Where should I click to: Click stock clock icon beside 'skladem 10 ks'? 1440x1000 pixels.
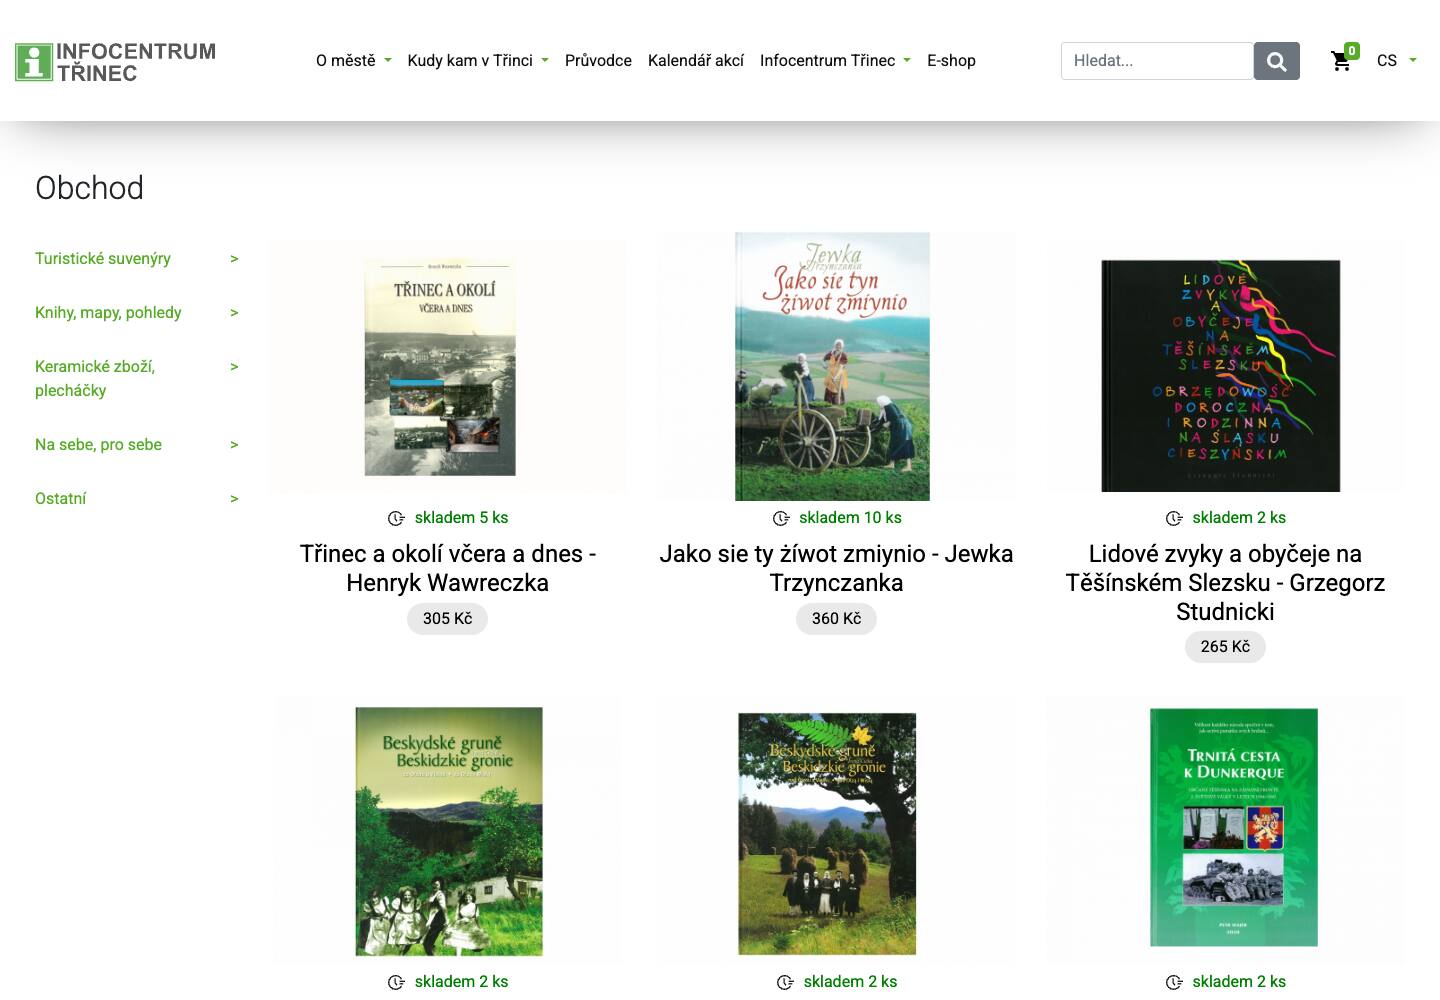(781, 518)
